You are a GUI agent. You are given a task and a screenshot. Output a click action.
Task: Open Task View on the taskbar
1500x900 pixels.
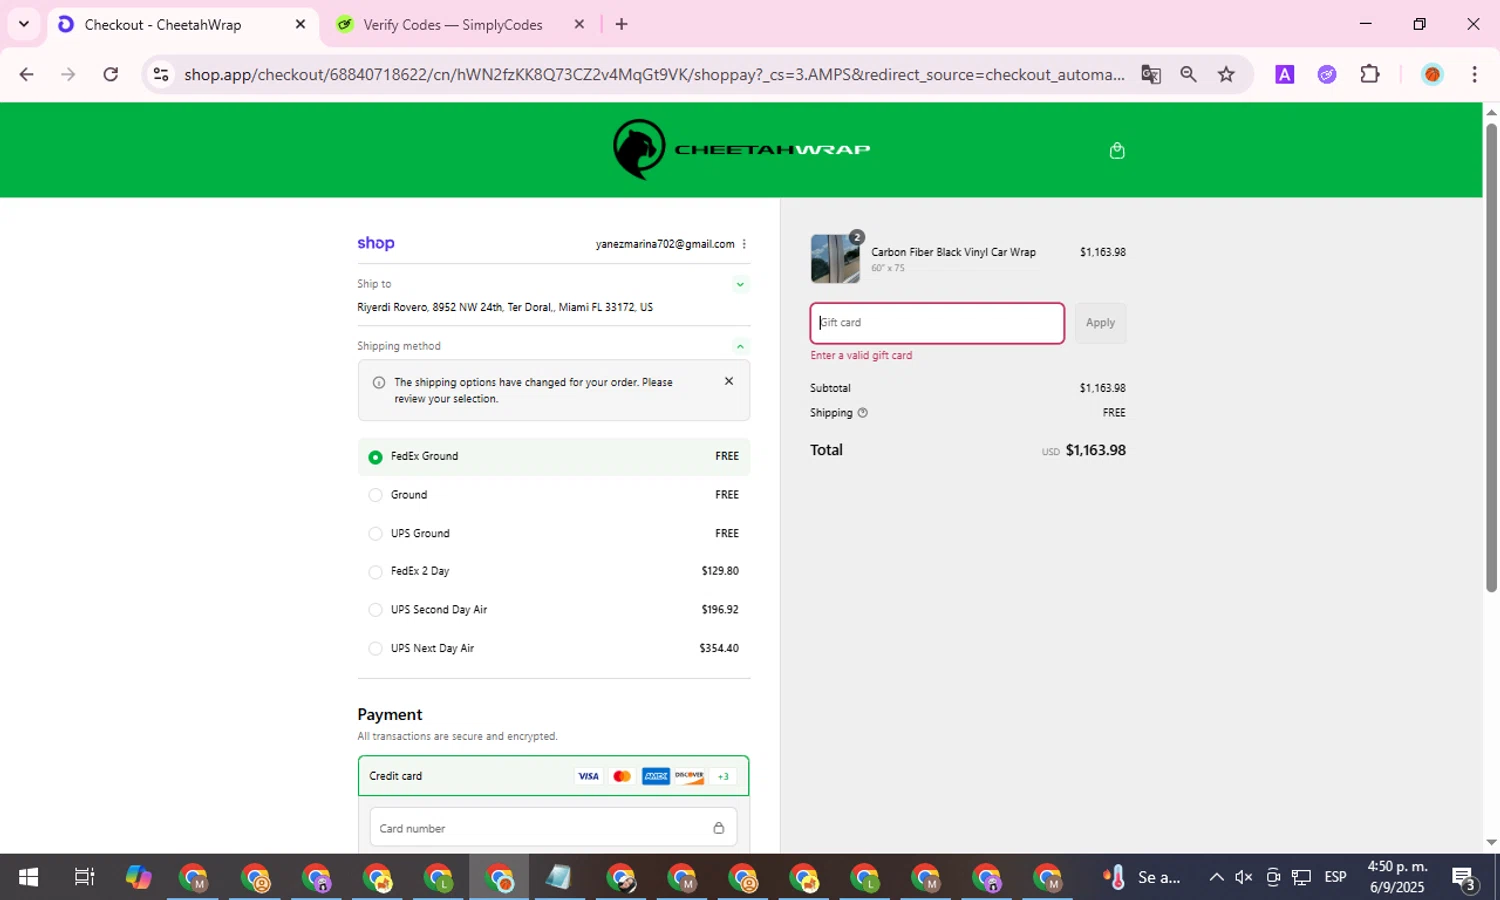[85, 877]
